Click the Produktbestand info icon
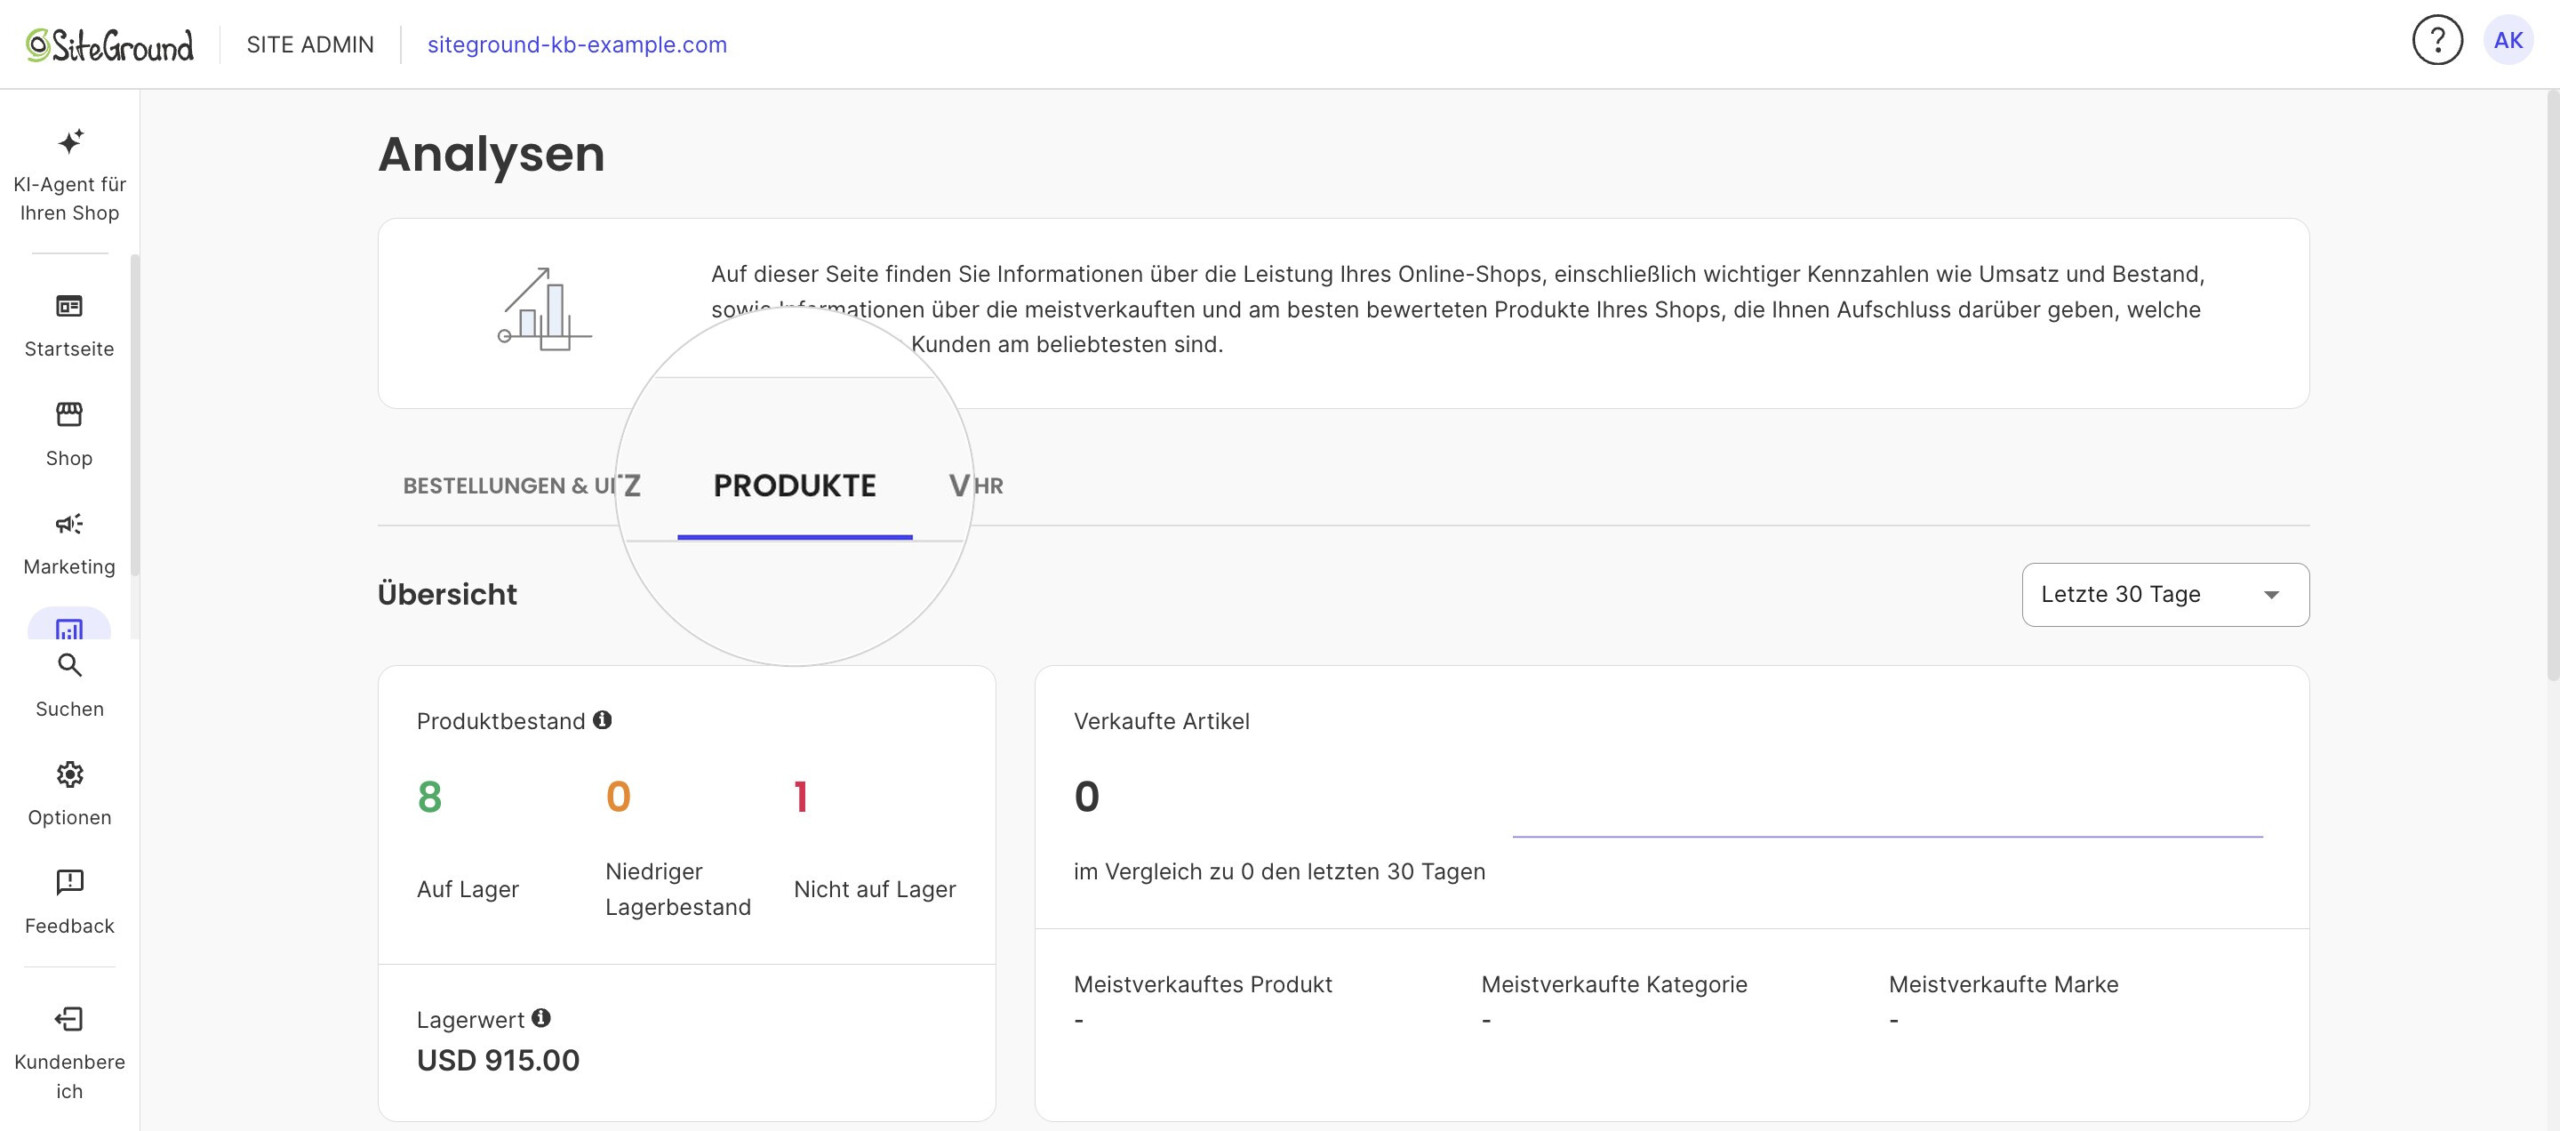Viewport: 2560px width, 1131px height. 602,720
